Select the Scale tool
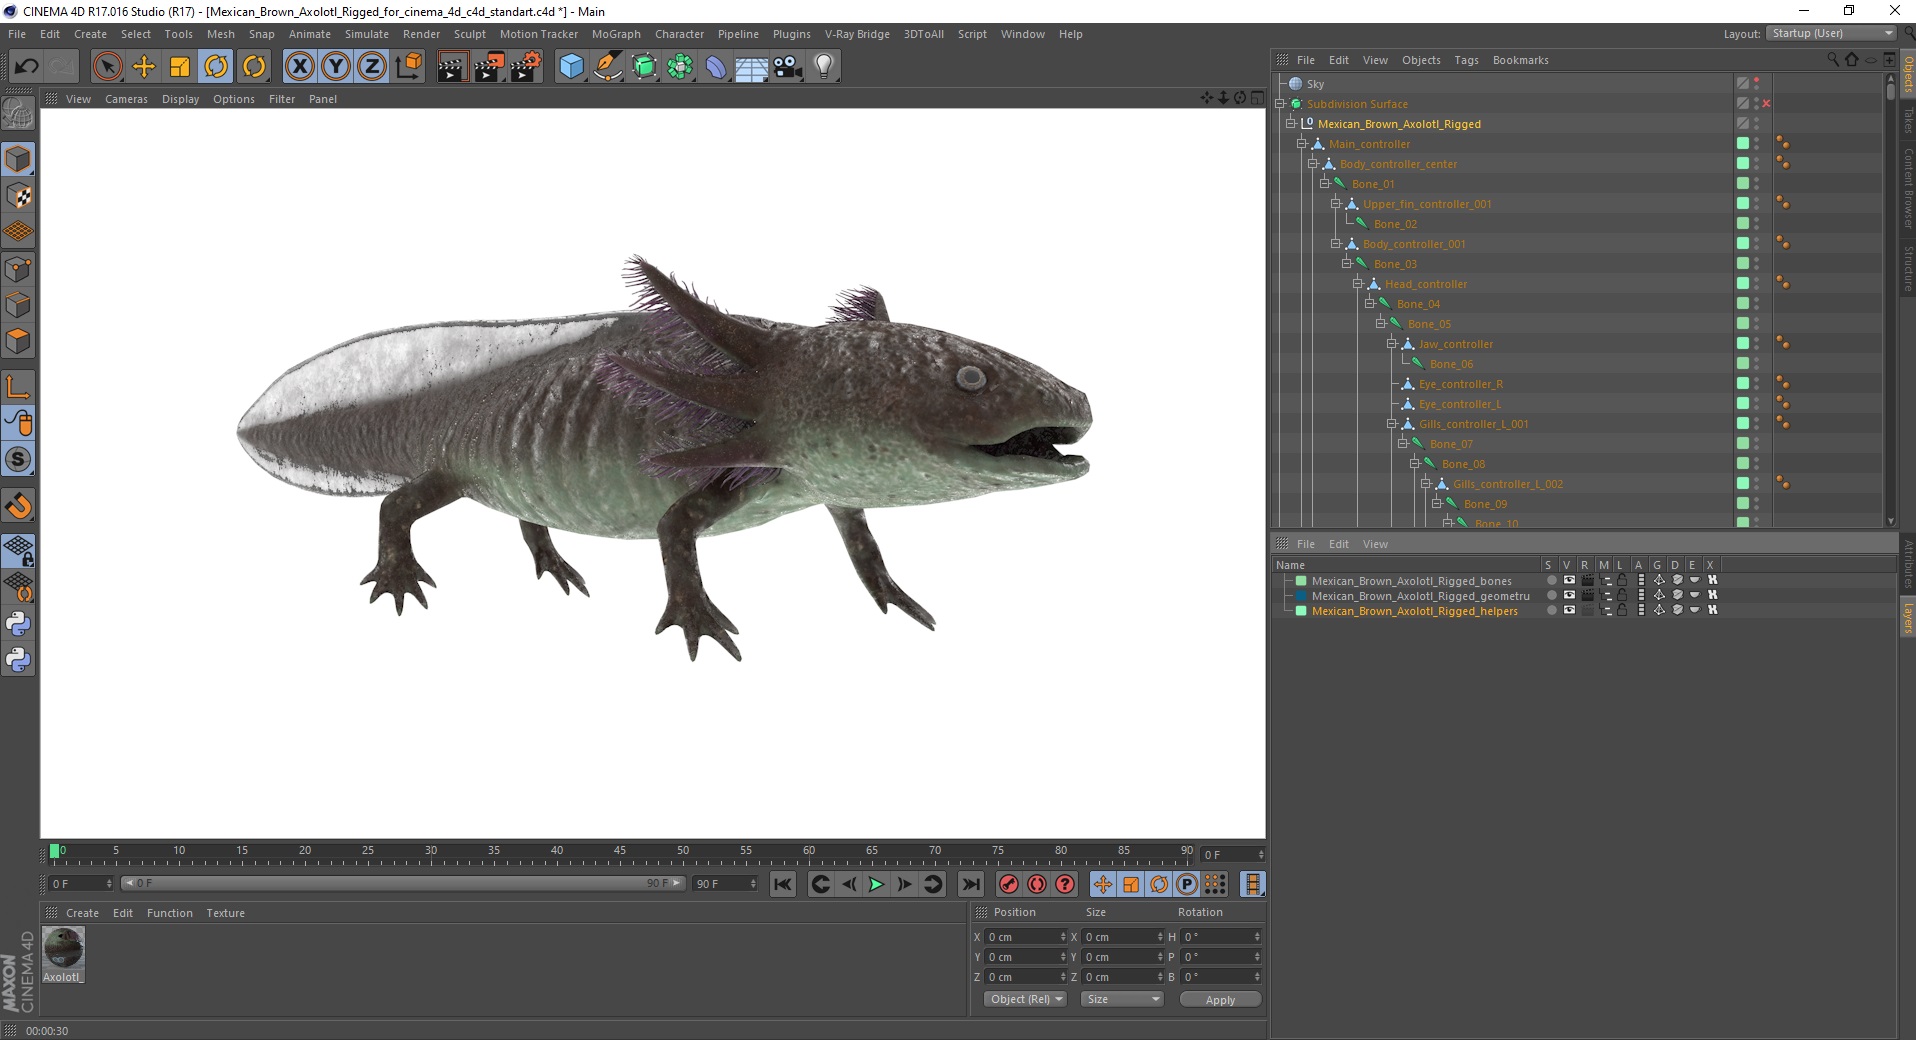The image size is (1916, 1040). [x=180, y=67]
